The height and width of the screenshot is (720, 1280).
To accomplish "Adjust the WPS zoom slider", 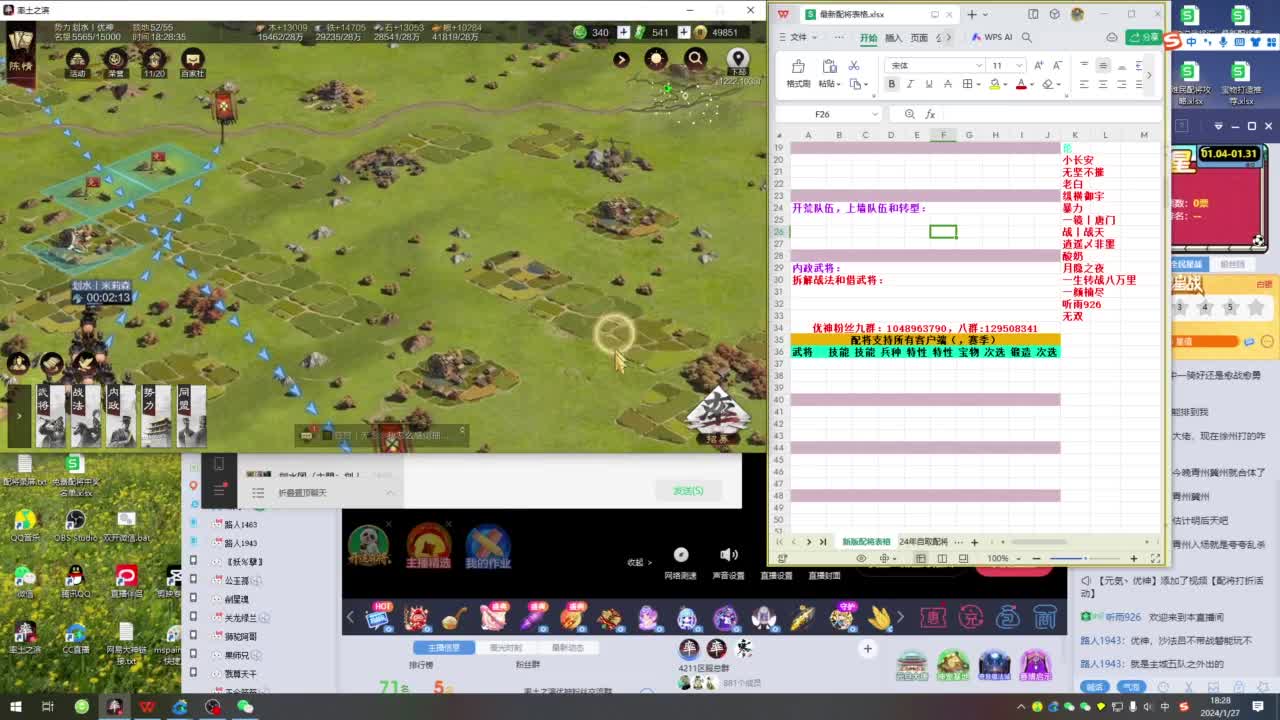I will (x=1084, y=558).
